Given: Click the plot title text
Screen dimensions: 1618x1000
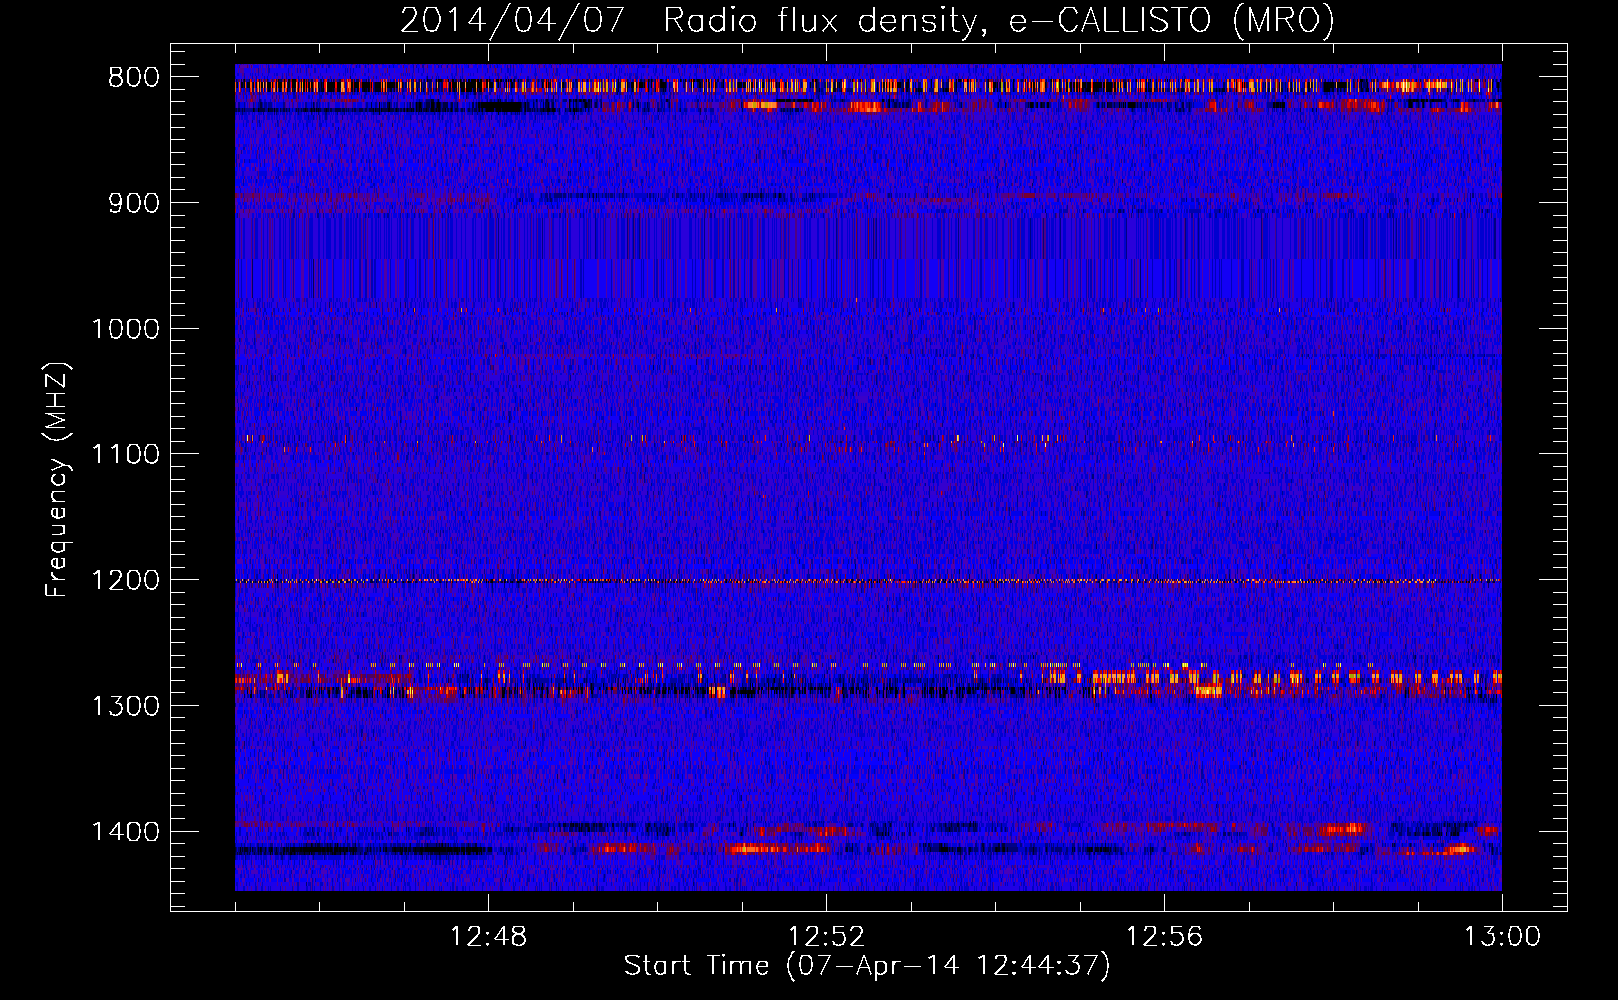Looking at the screenshot, I should 867,20.
